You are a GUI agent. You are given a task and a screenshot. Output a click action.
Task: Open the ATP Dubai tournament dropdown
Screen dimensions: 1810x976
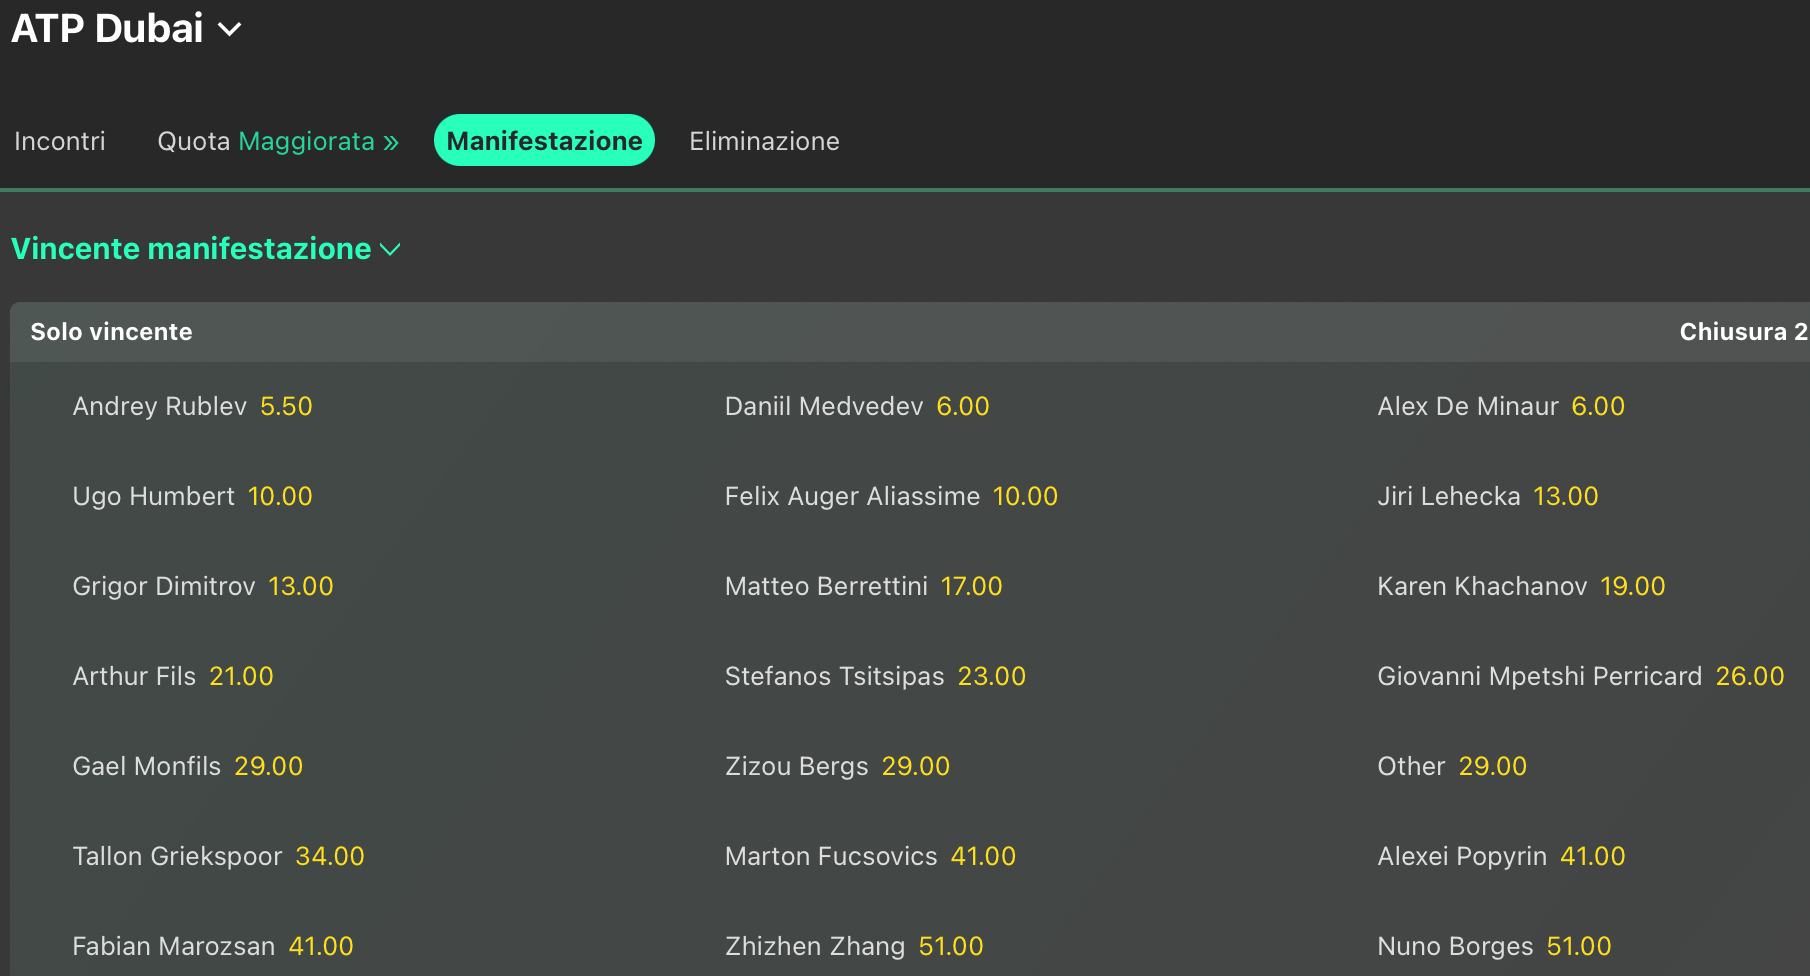point(229,30)
